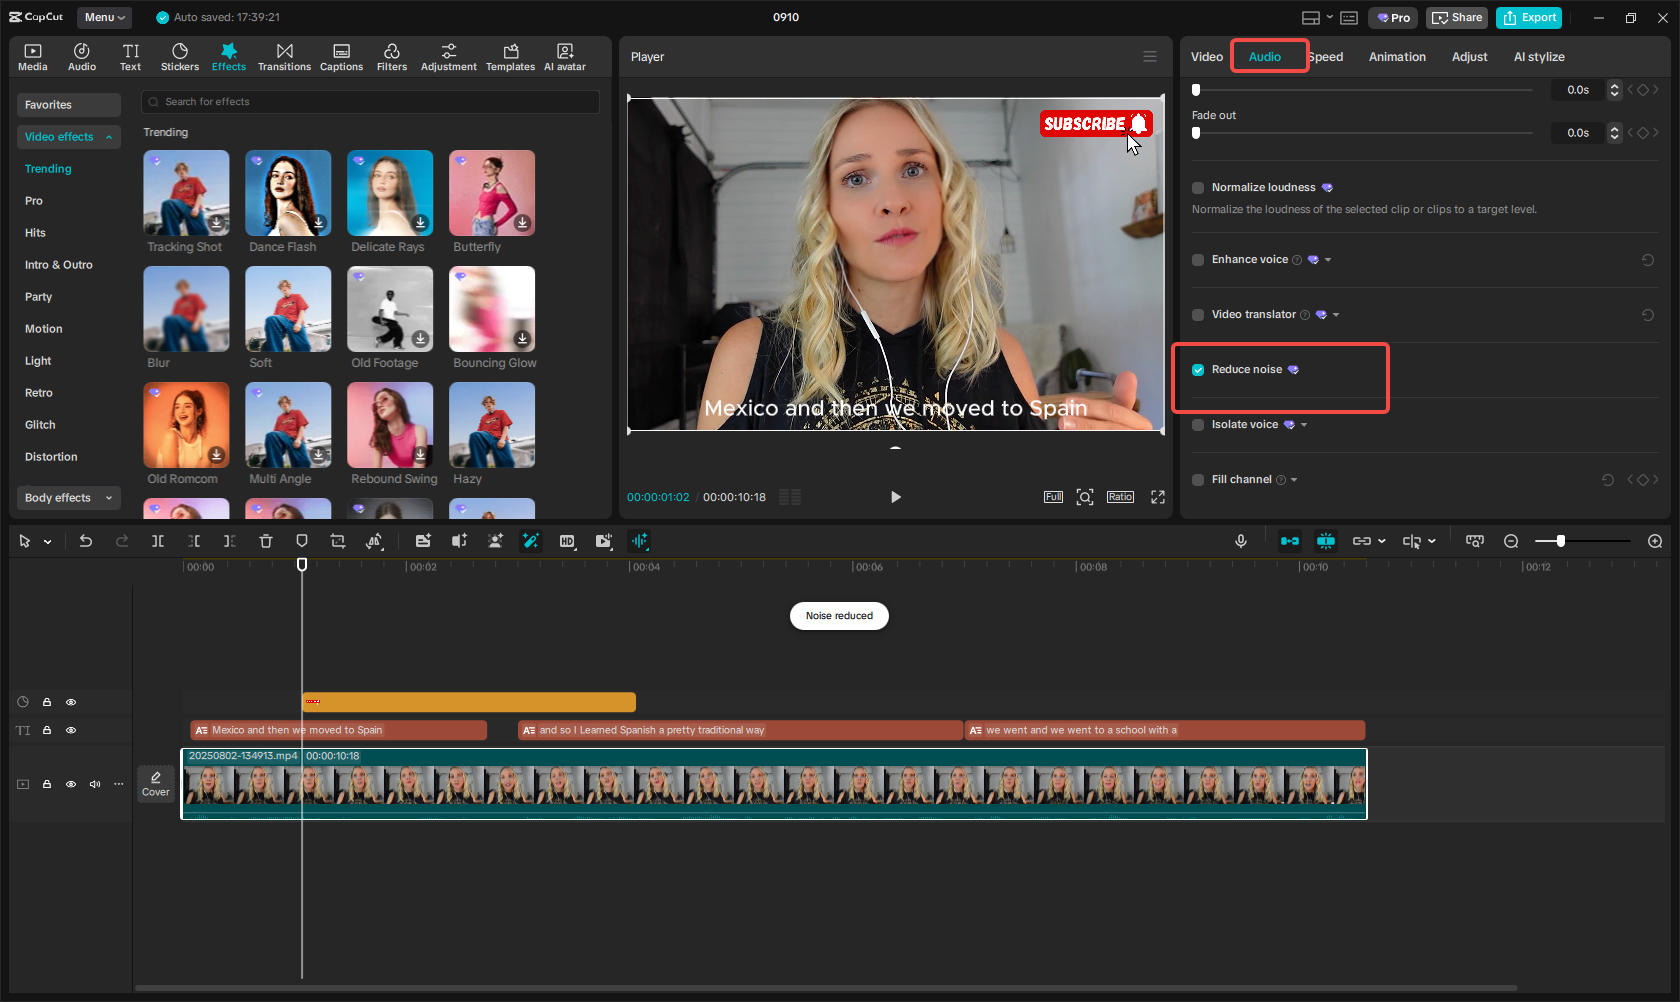Switch to the Adjust tab
The image size is (1680, 1002).
pyautogui.click(x=1469, y=57)
